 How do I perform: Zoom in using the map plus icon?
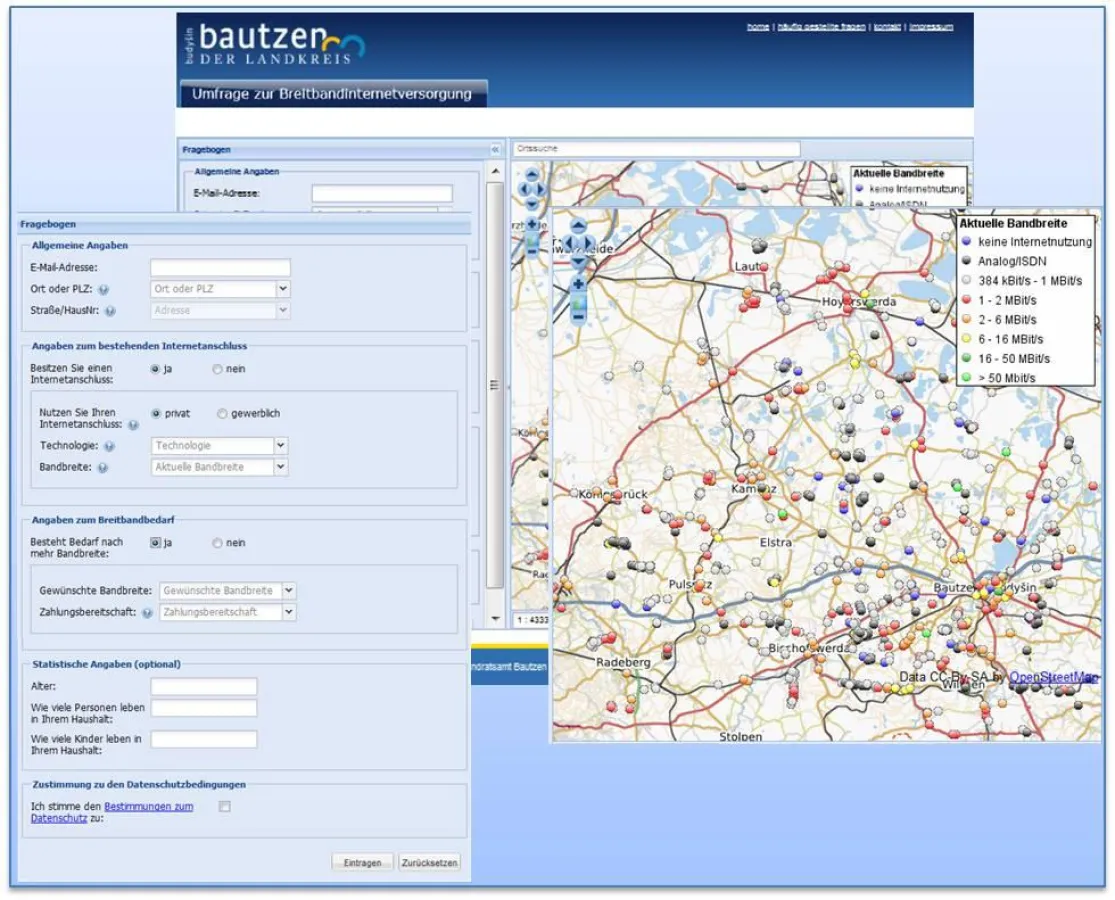[578, 284]
